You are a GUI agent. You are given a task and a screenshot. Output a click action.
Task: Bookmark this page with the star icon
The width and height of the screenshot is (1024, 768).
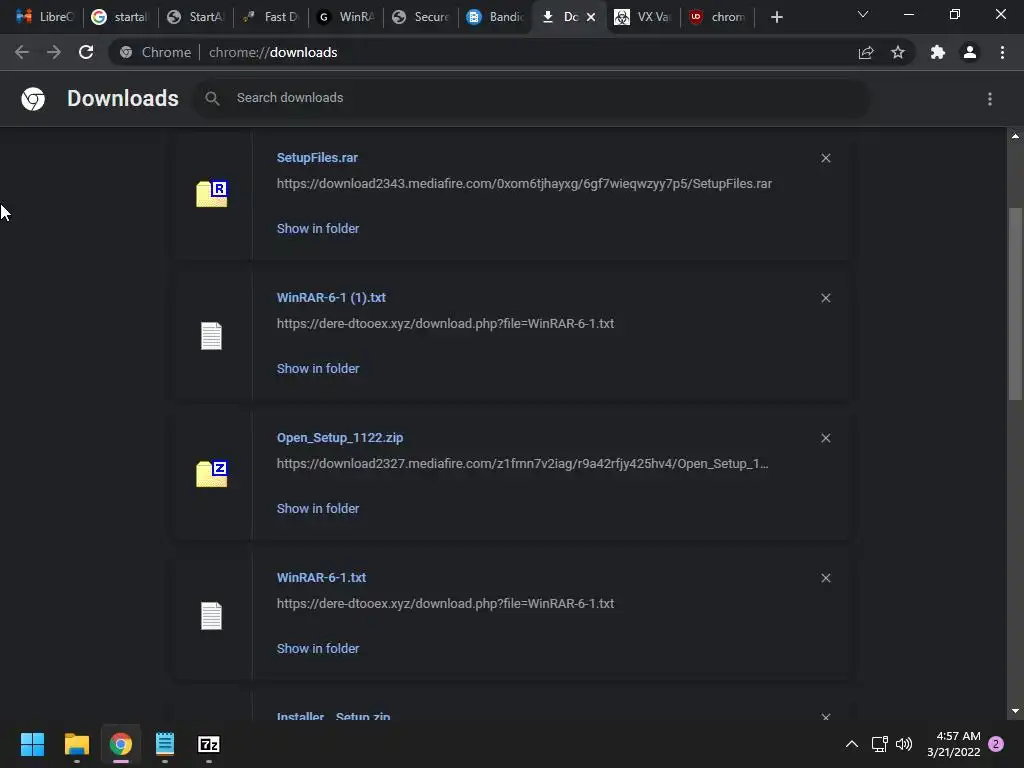point(898,52)
